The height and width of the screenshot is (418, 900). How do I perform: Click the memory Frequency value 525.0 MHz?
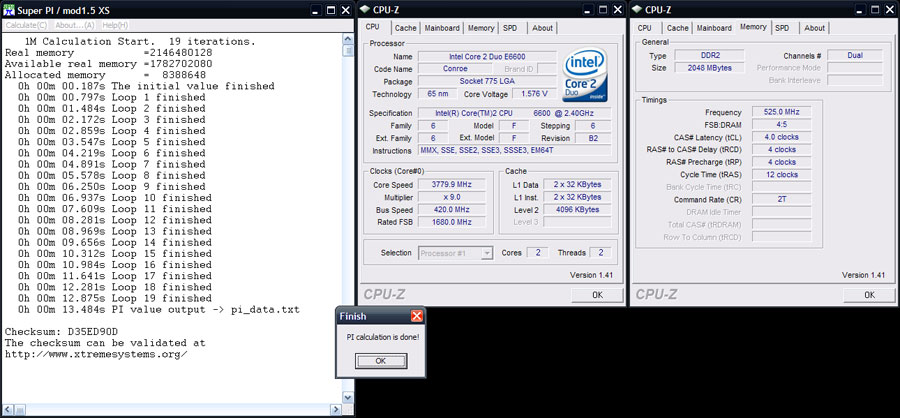pyautogui.click(x=781, y=113)
